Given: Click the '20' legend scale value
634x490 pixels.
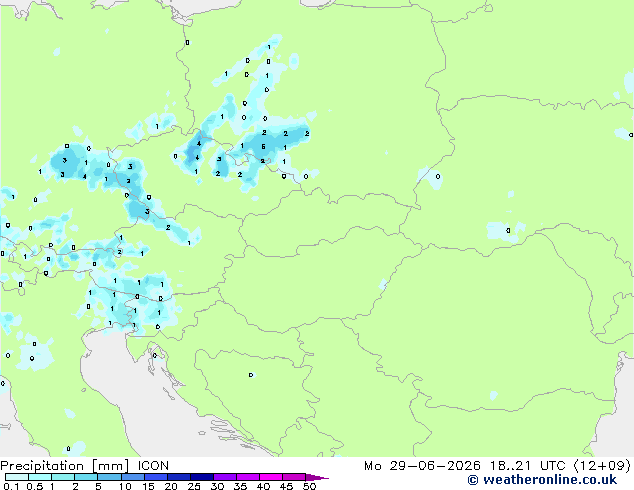Looking at the screenshot, I should 171,486.
